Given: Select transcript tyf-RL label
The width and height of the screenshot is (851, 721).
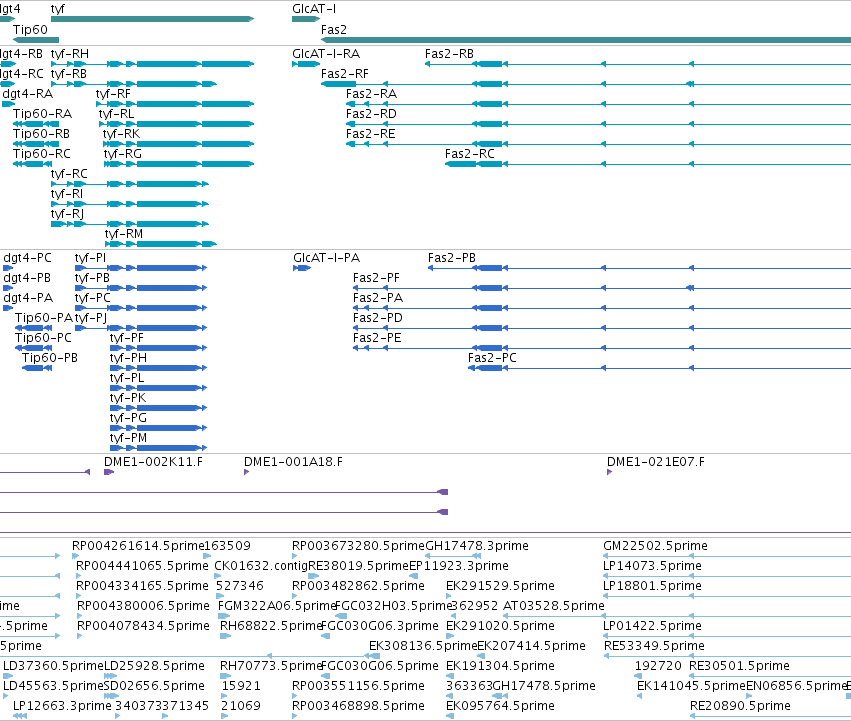Looking at the screenshot, I should [x=116, y=114].
